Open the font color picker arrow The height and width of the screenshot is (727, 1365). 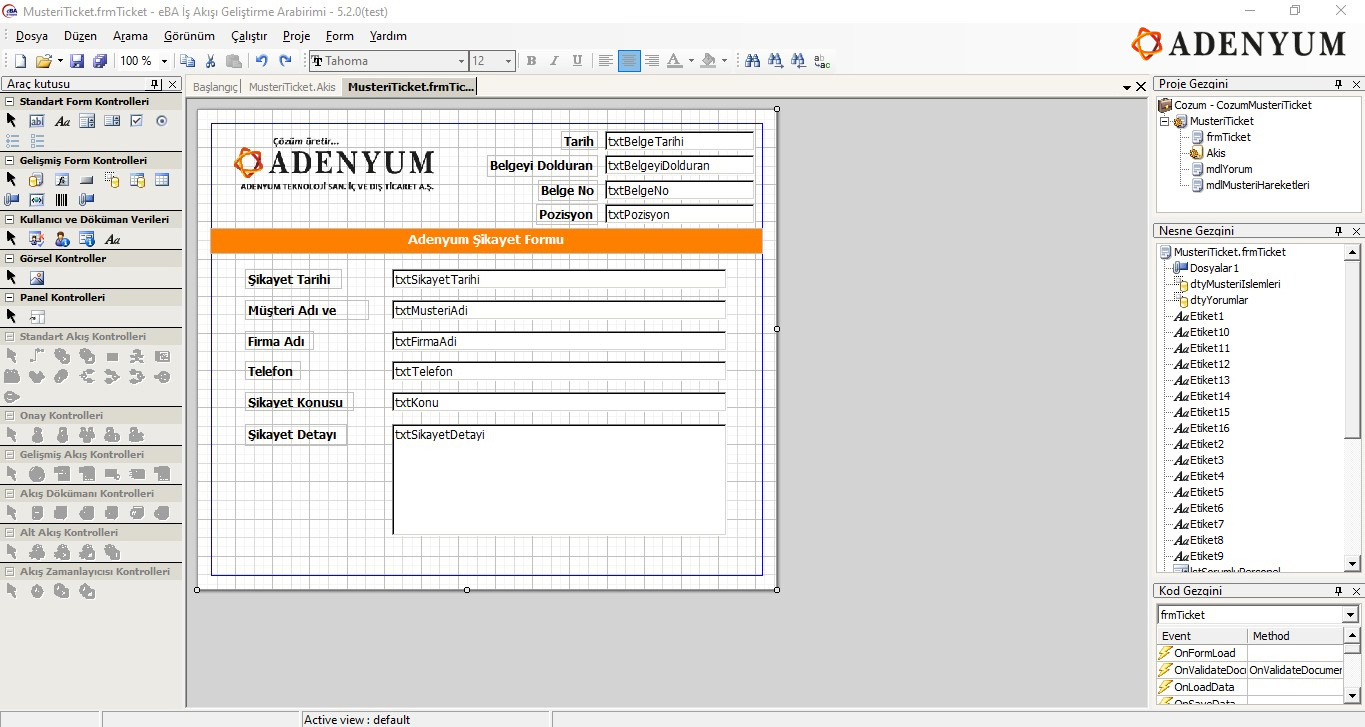pyautogui.click(x=691, y=61)
